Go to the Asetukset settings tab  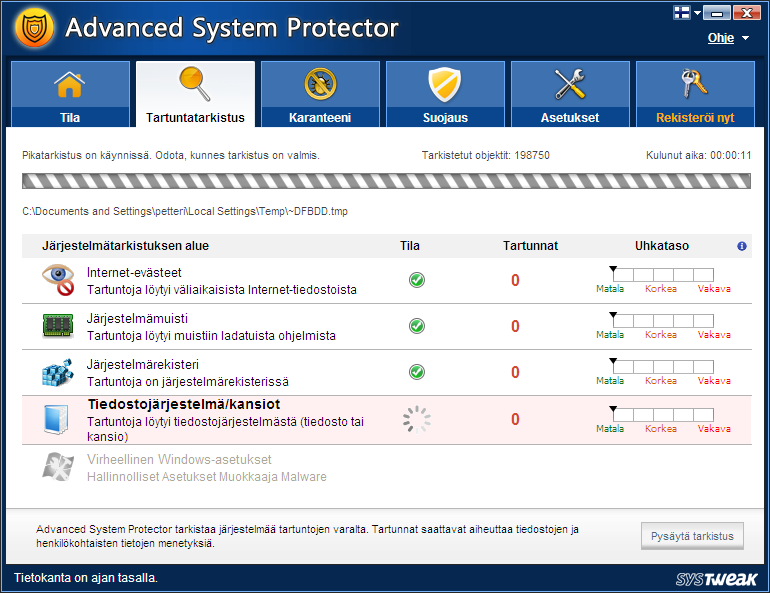[570, 94]
